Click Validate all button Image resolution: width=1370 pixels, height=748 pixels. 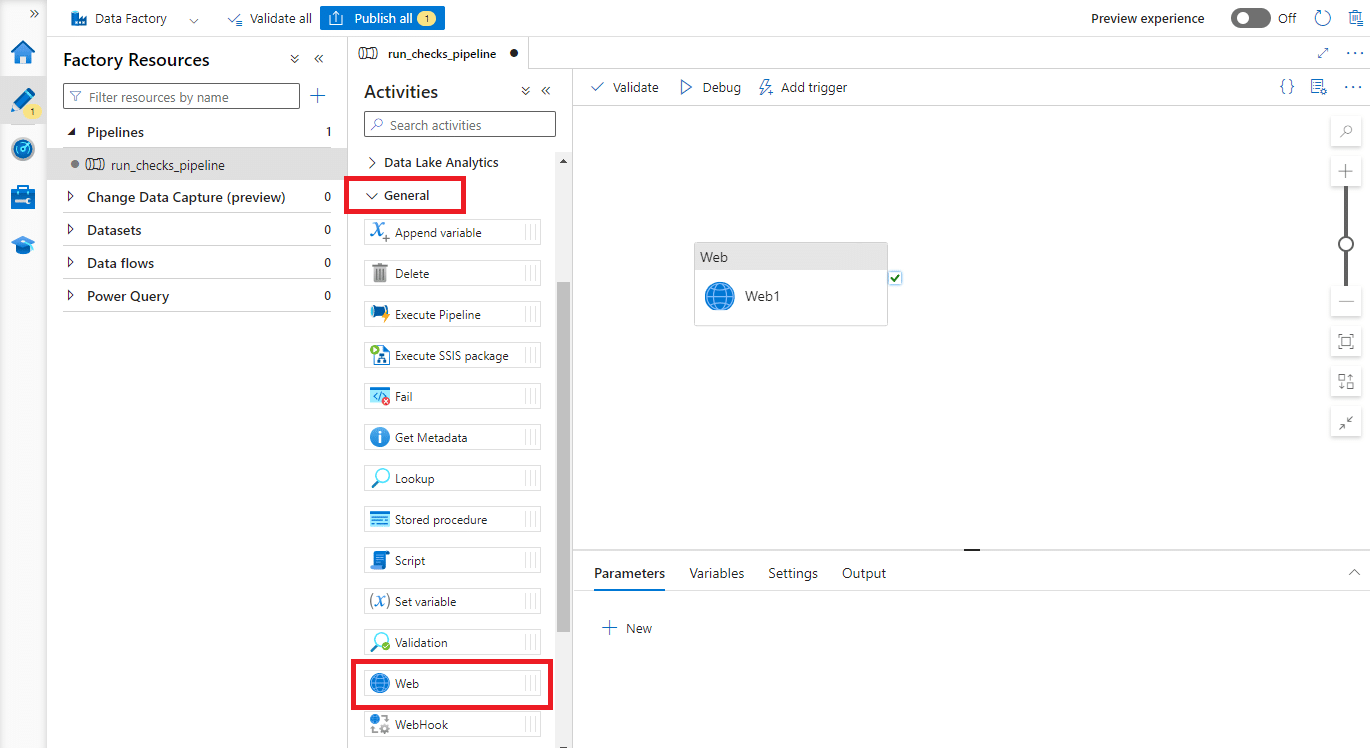point(270,18)
